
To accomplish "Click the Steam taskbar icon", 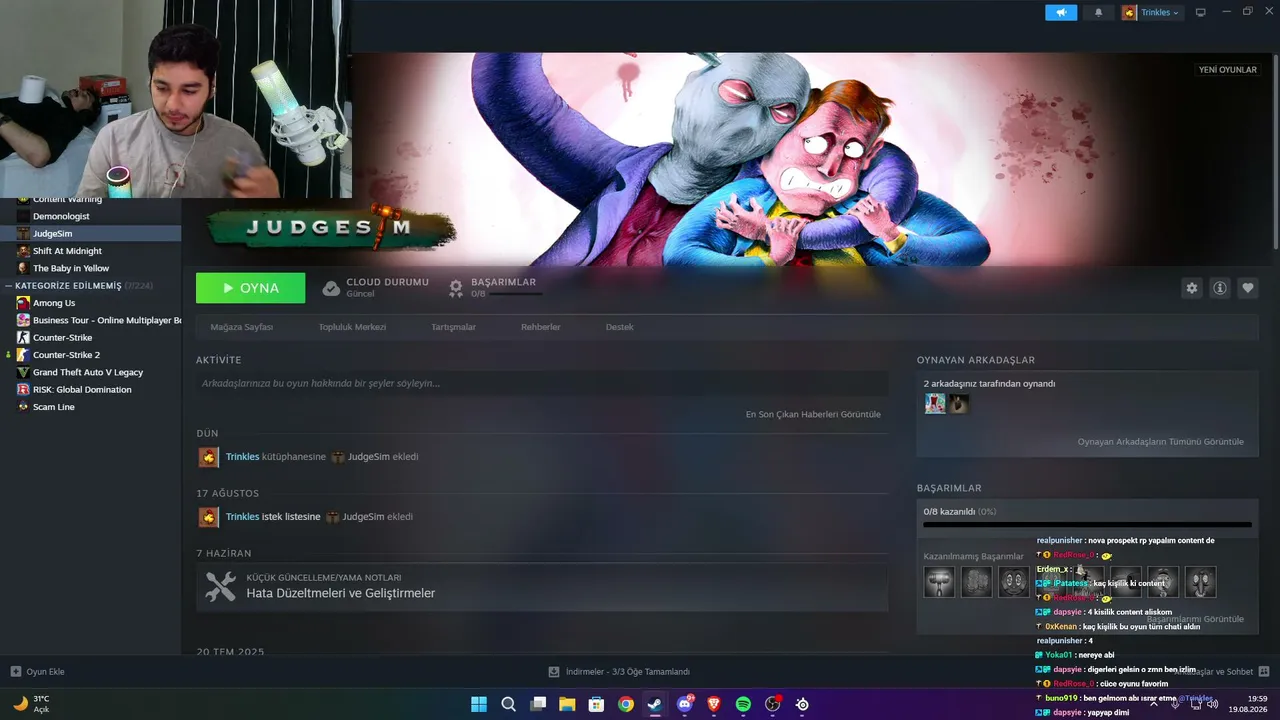I will point(655,704).
